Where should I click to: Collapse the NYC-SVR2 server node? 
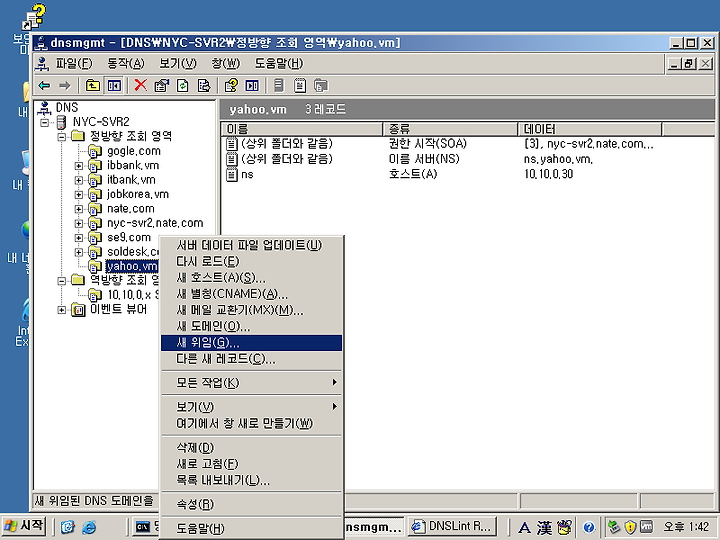[x=45, y=123]
